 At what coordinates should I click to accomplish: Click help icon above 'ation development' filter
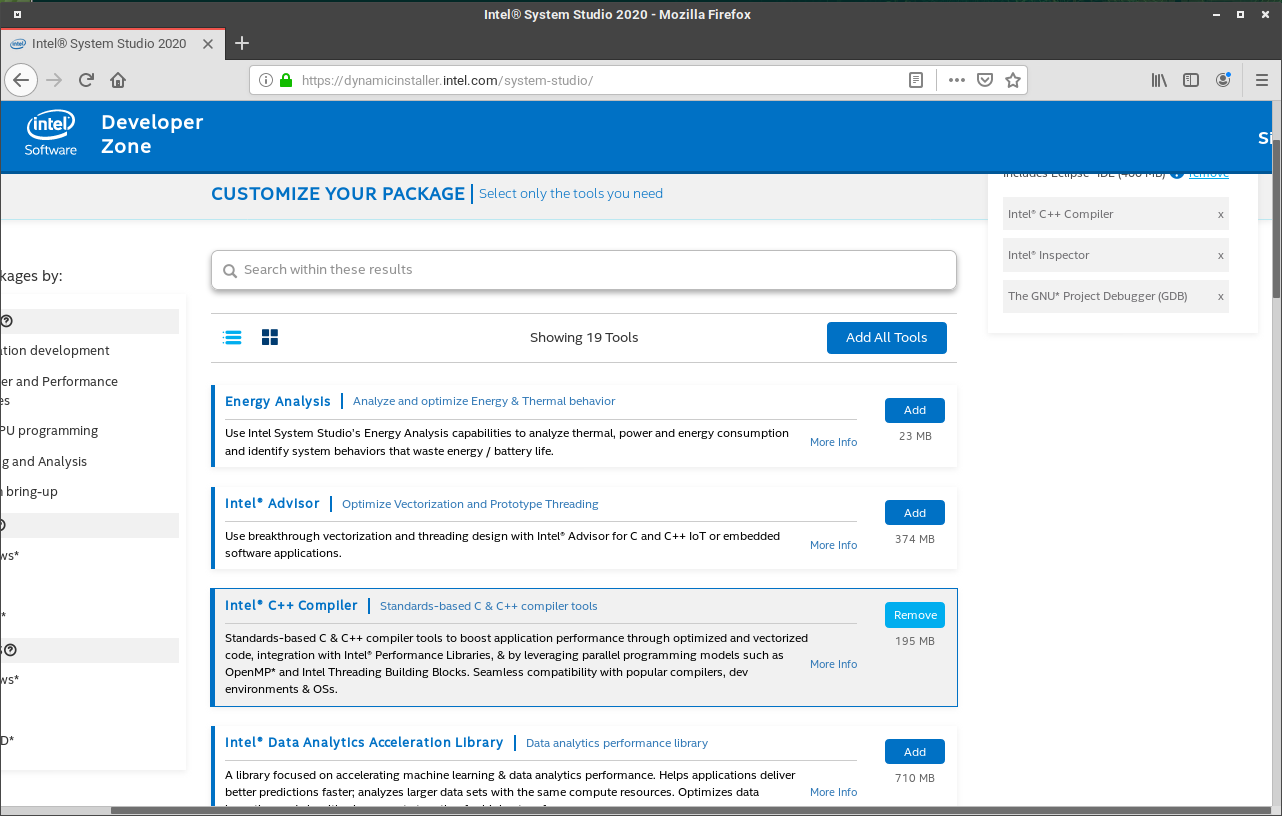pyautogui.click(x=7, y=321)
